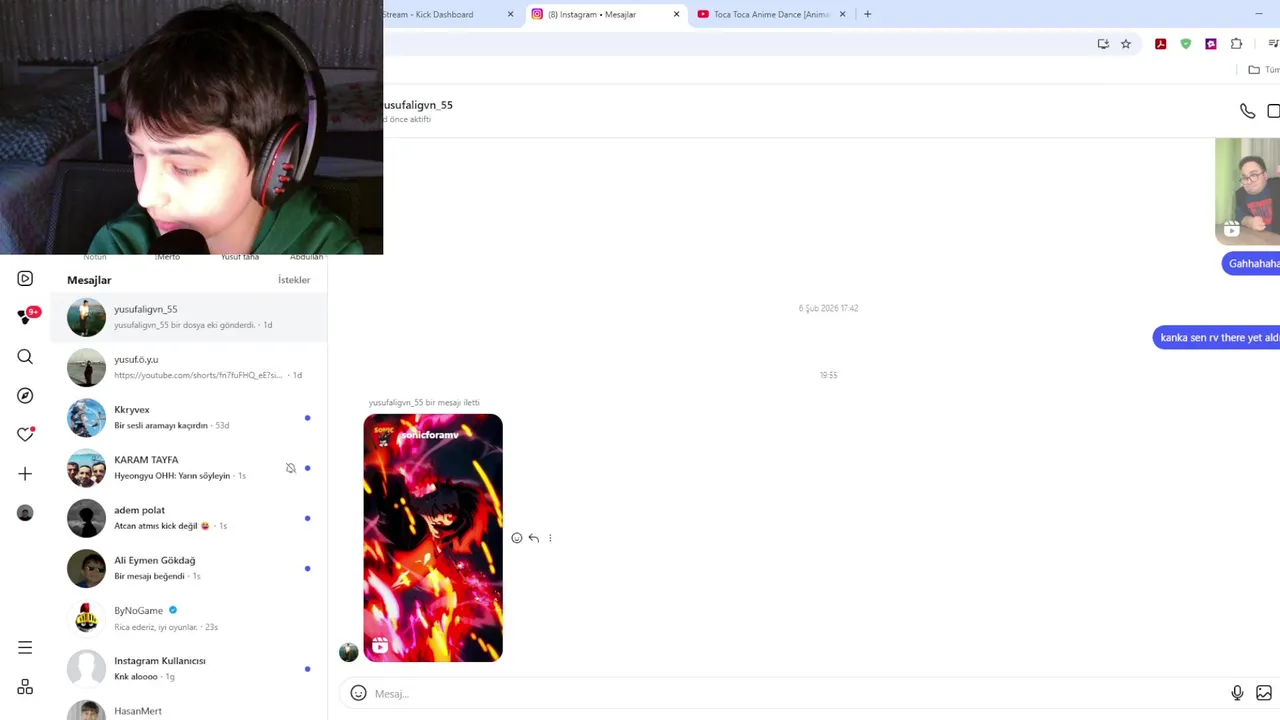Viewport: 1280px width, 720px height.
Task: Open the browser Extensions puzzle menu
Action: 1237,44
